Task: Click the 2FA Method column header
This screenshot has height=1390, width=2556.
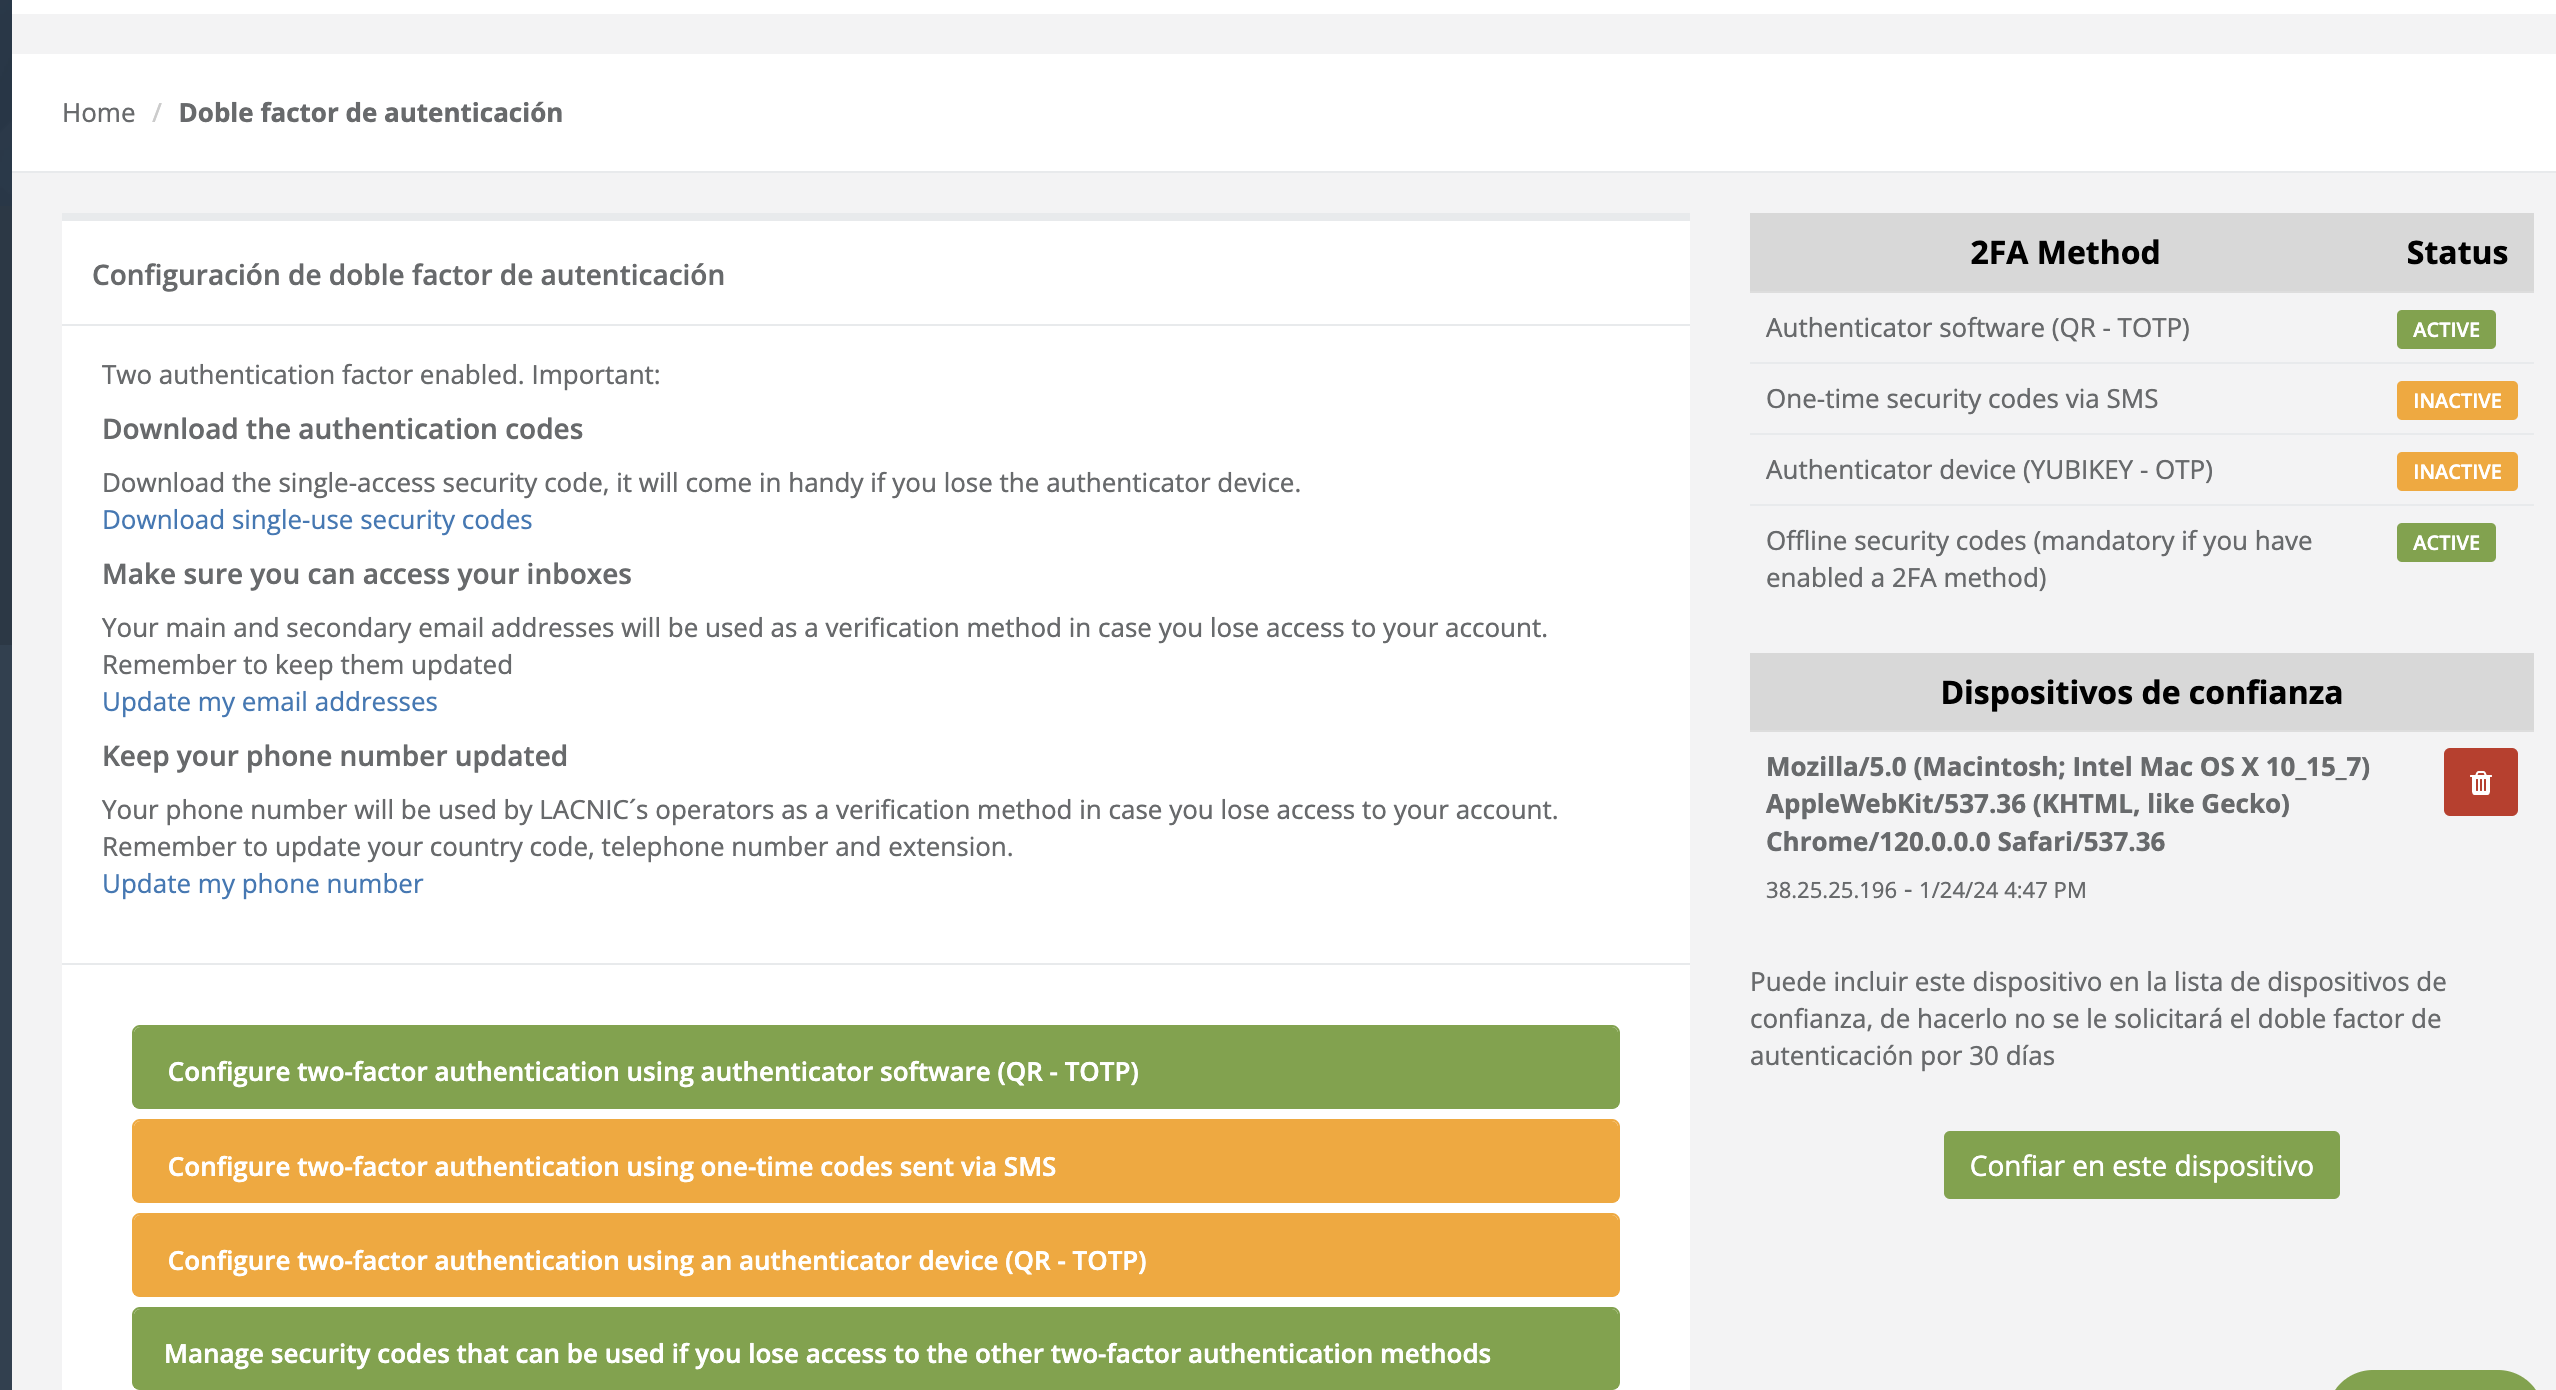Action: tap(2064, 252)
